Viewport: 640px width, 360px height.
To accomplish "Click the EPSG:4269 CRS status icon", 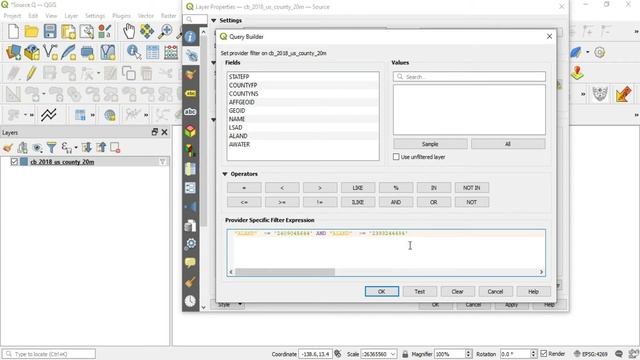I will pyautogui.click(x=591, y=354).
